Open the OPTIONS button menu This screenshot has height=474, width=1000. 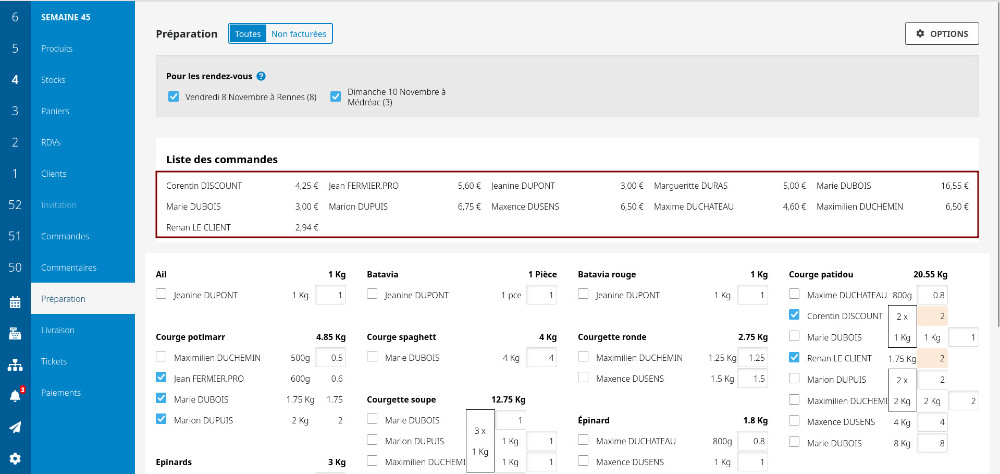941,34
